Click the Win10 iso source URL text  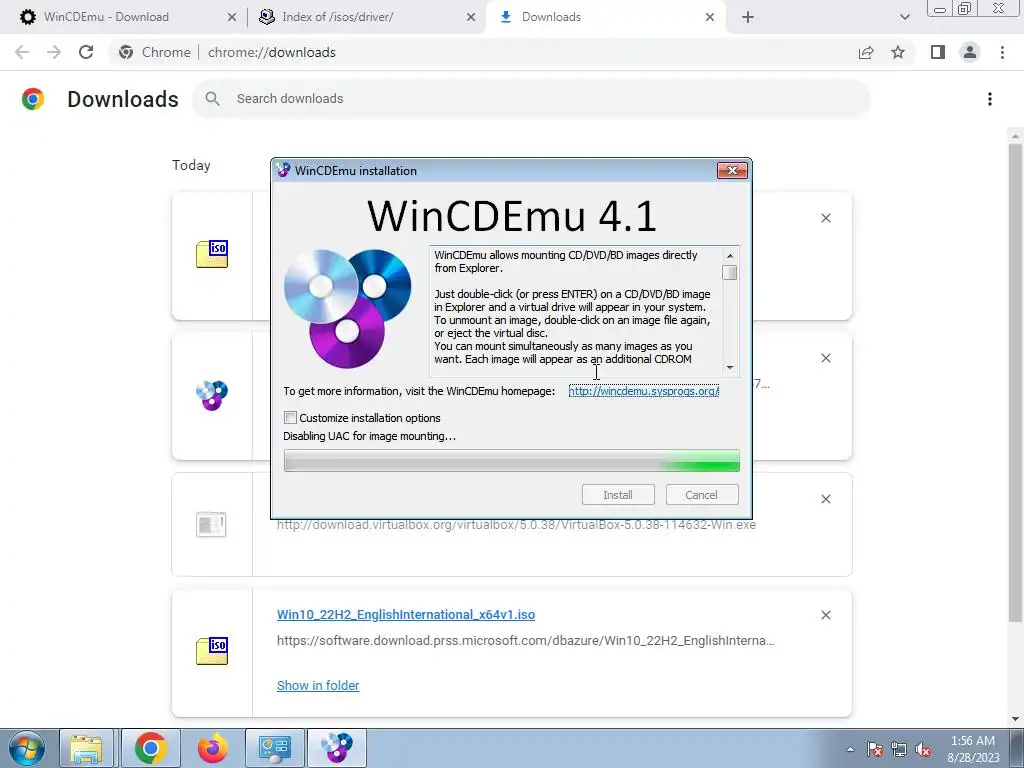(526, 641)
